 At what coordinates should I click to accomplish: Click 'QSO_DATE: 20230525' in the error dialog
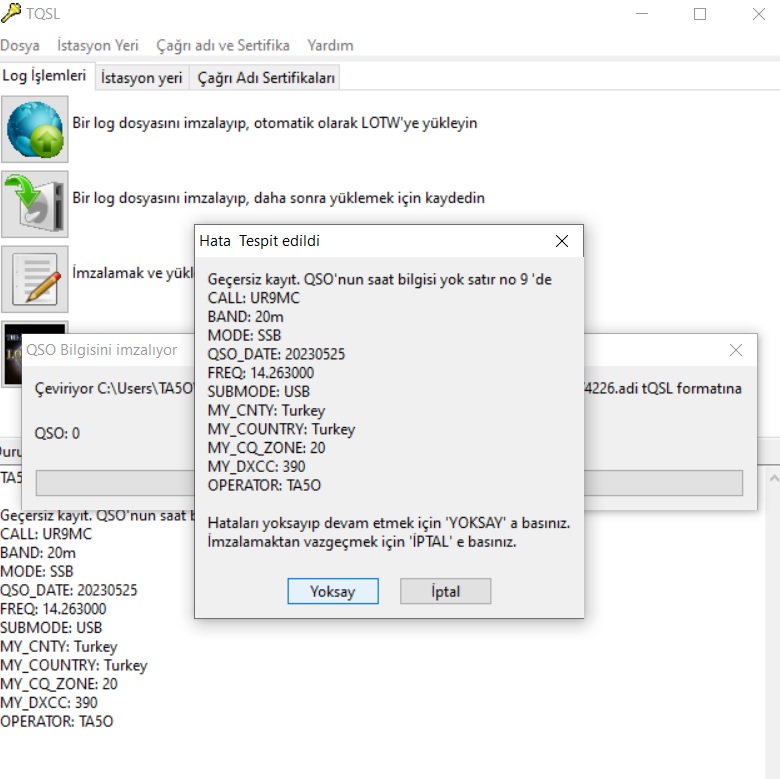(276, 354)
